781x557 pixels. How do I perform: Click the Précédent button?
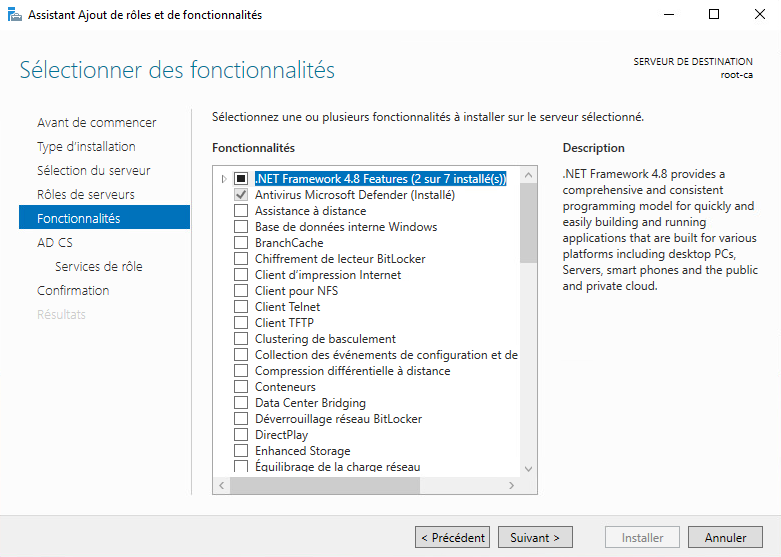coord(452,537)
